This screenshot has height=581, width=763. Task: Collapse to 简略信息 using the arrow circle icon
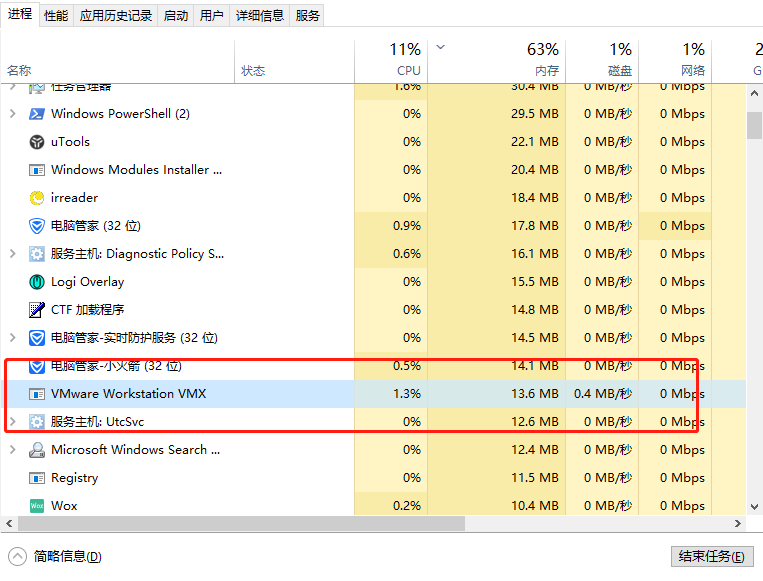[x=17, y=557]
